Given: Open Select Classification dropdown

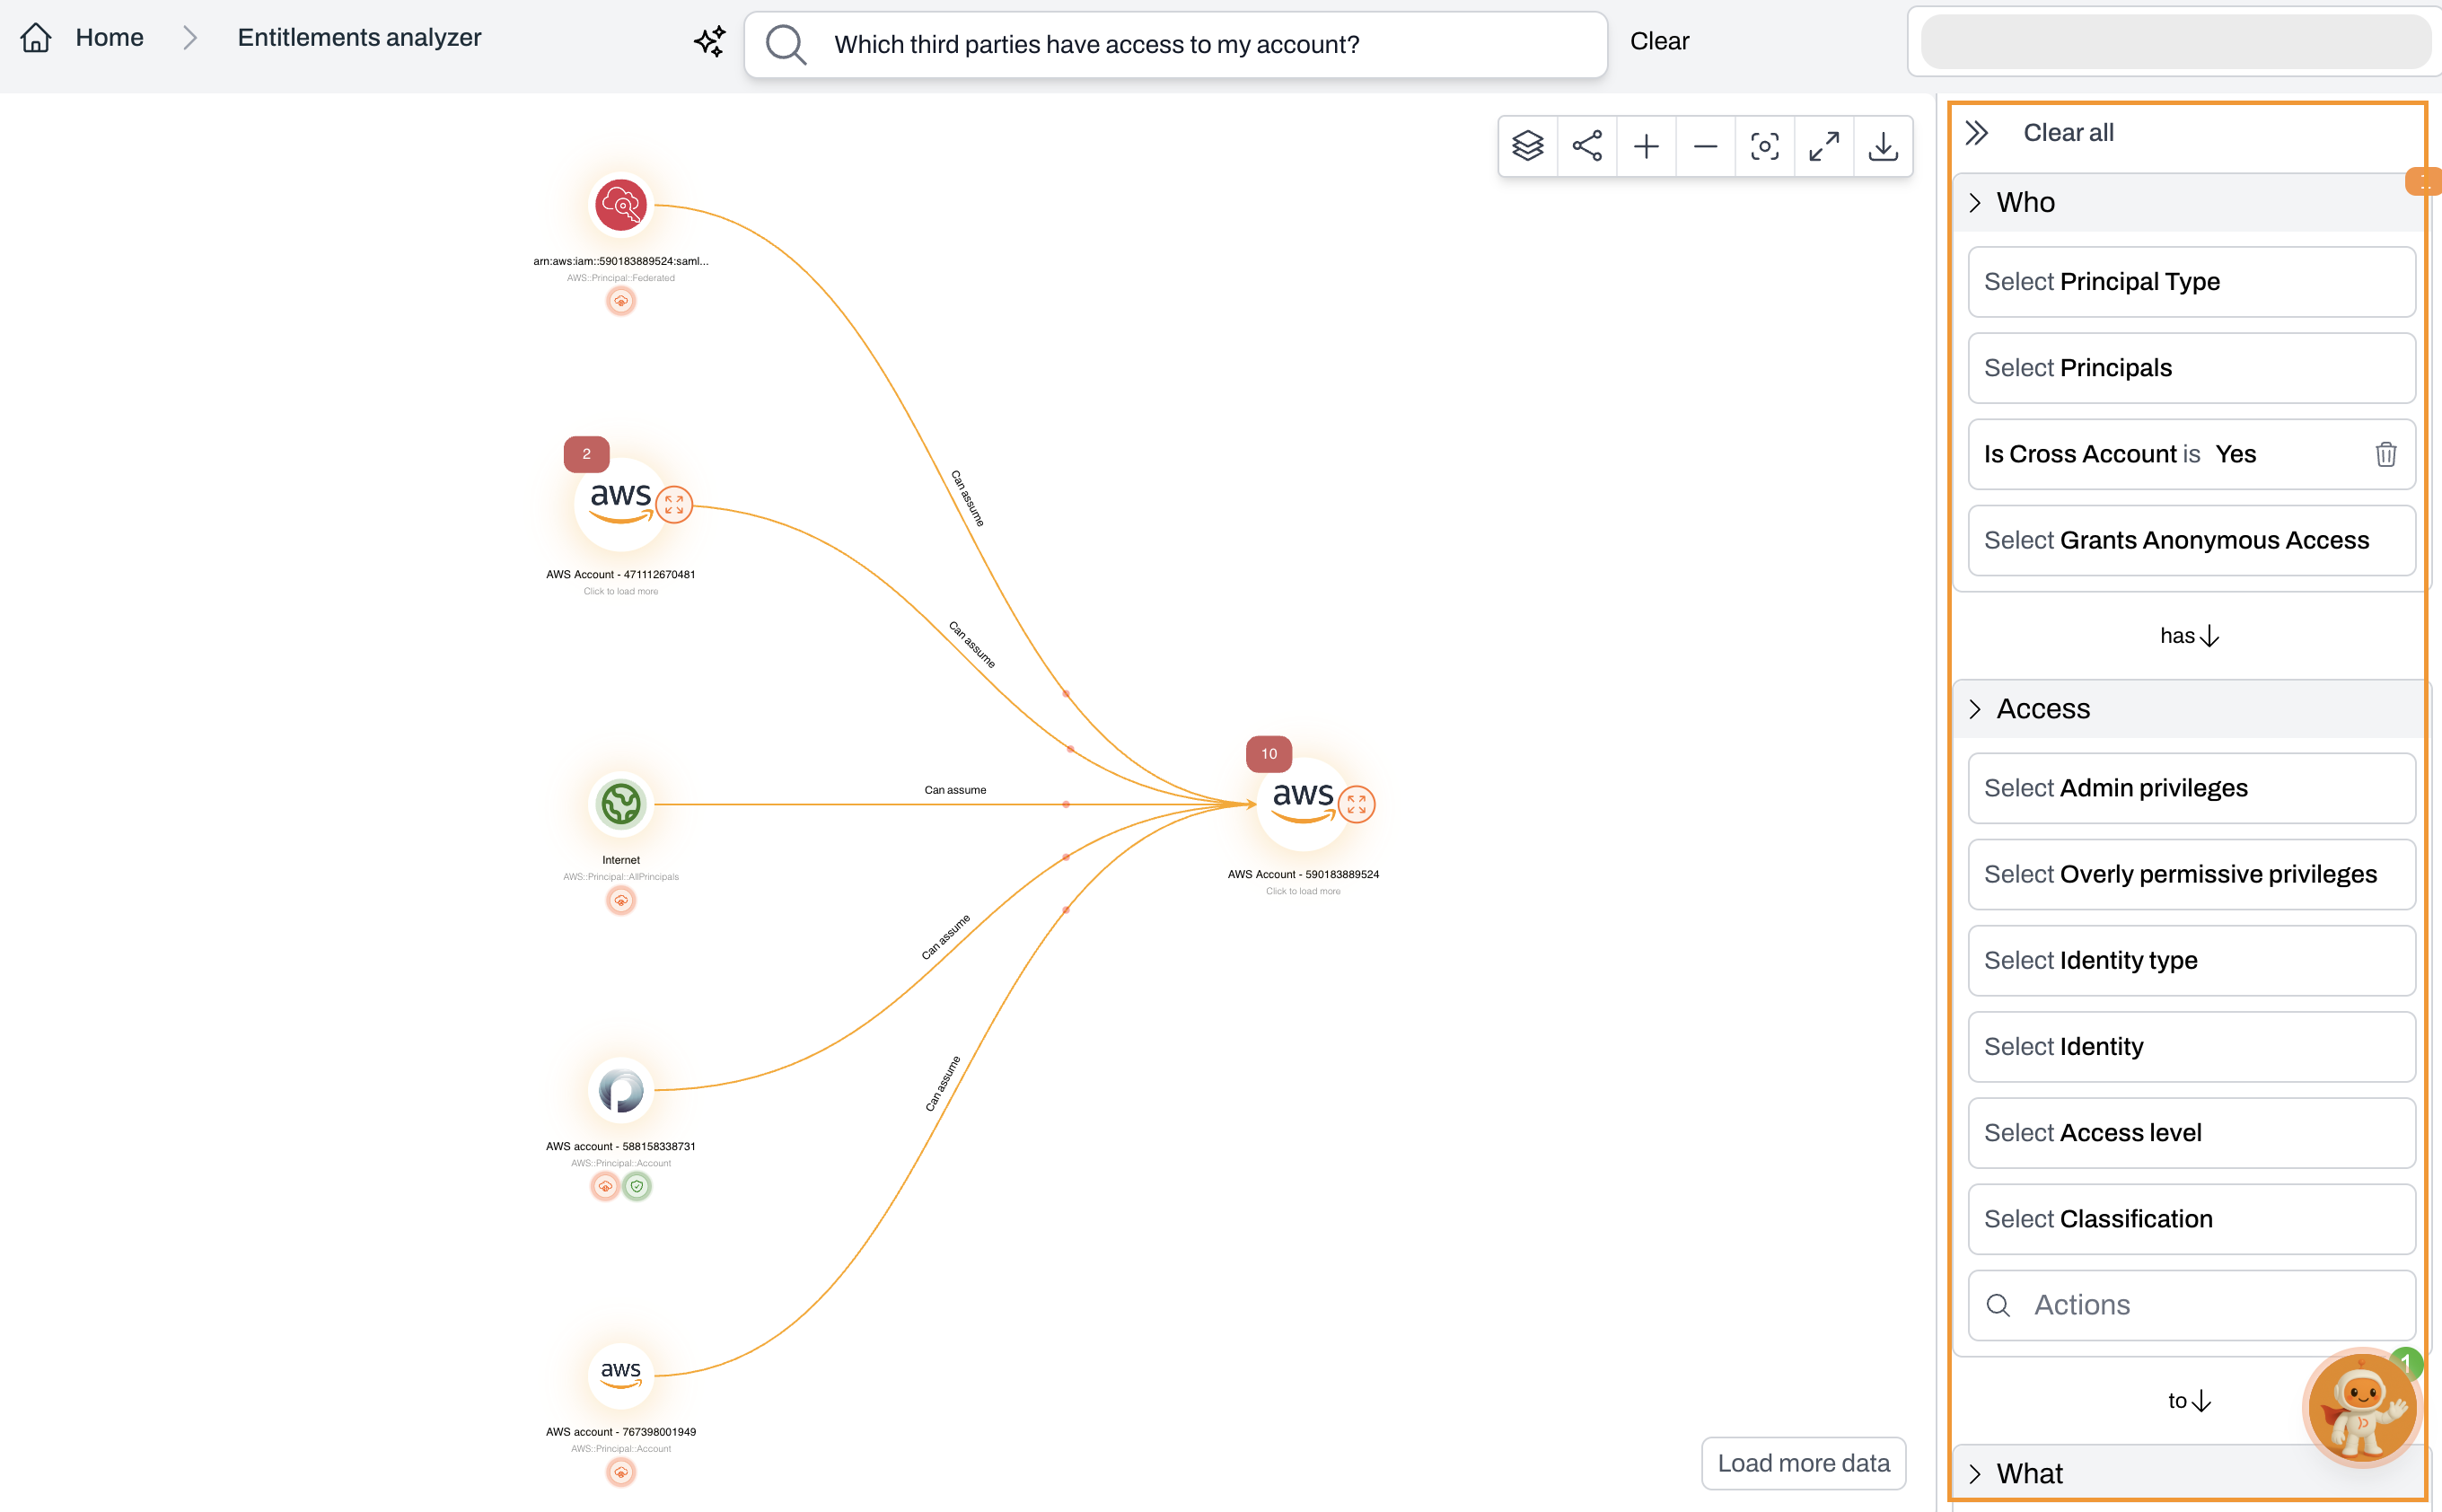Looking at the screenshot, I should (x=2191, y=1219).
